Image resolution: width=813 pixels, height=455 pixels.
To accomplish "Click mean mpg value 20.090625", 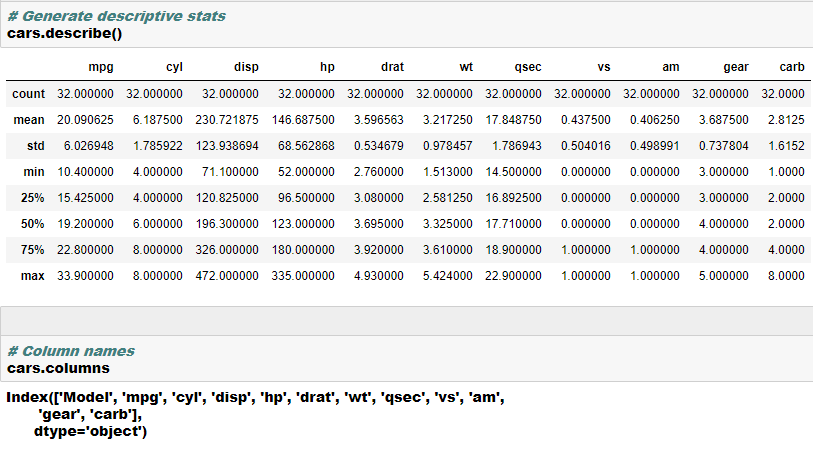I will coord(86,120).
